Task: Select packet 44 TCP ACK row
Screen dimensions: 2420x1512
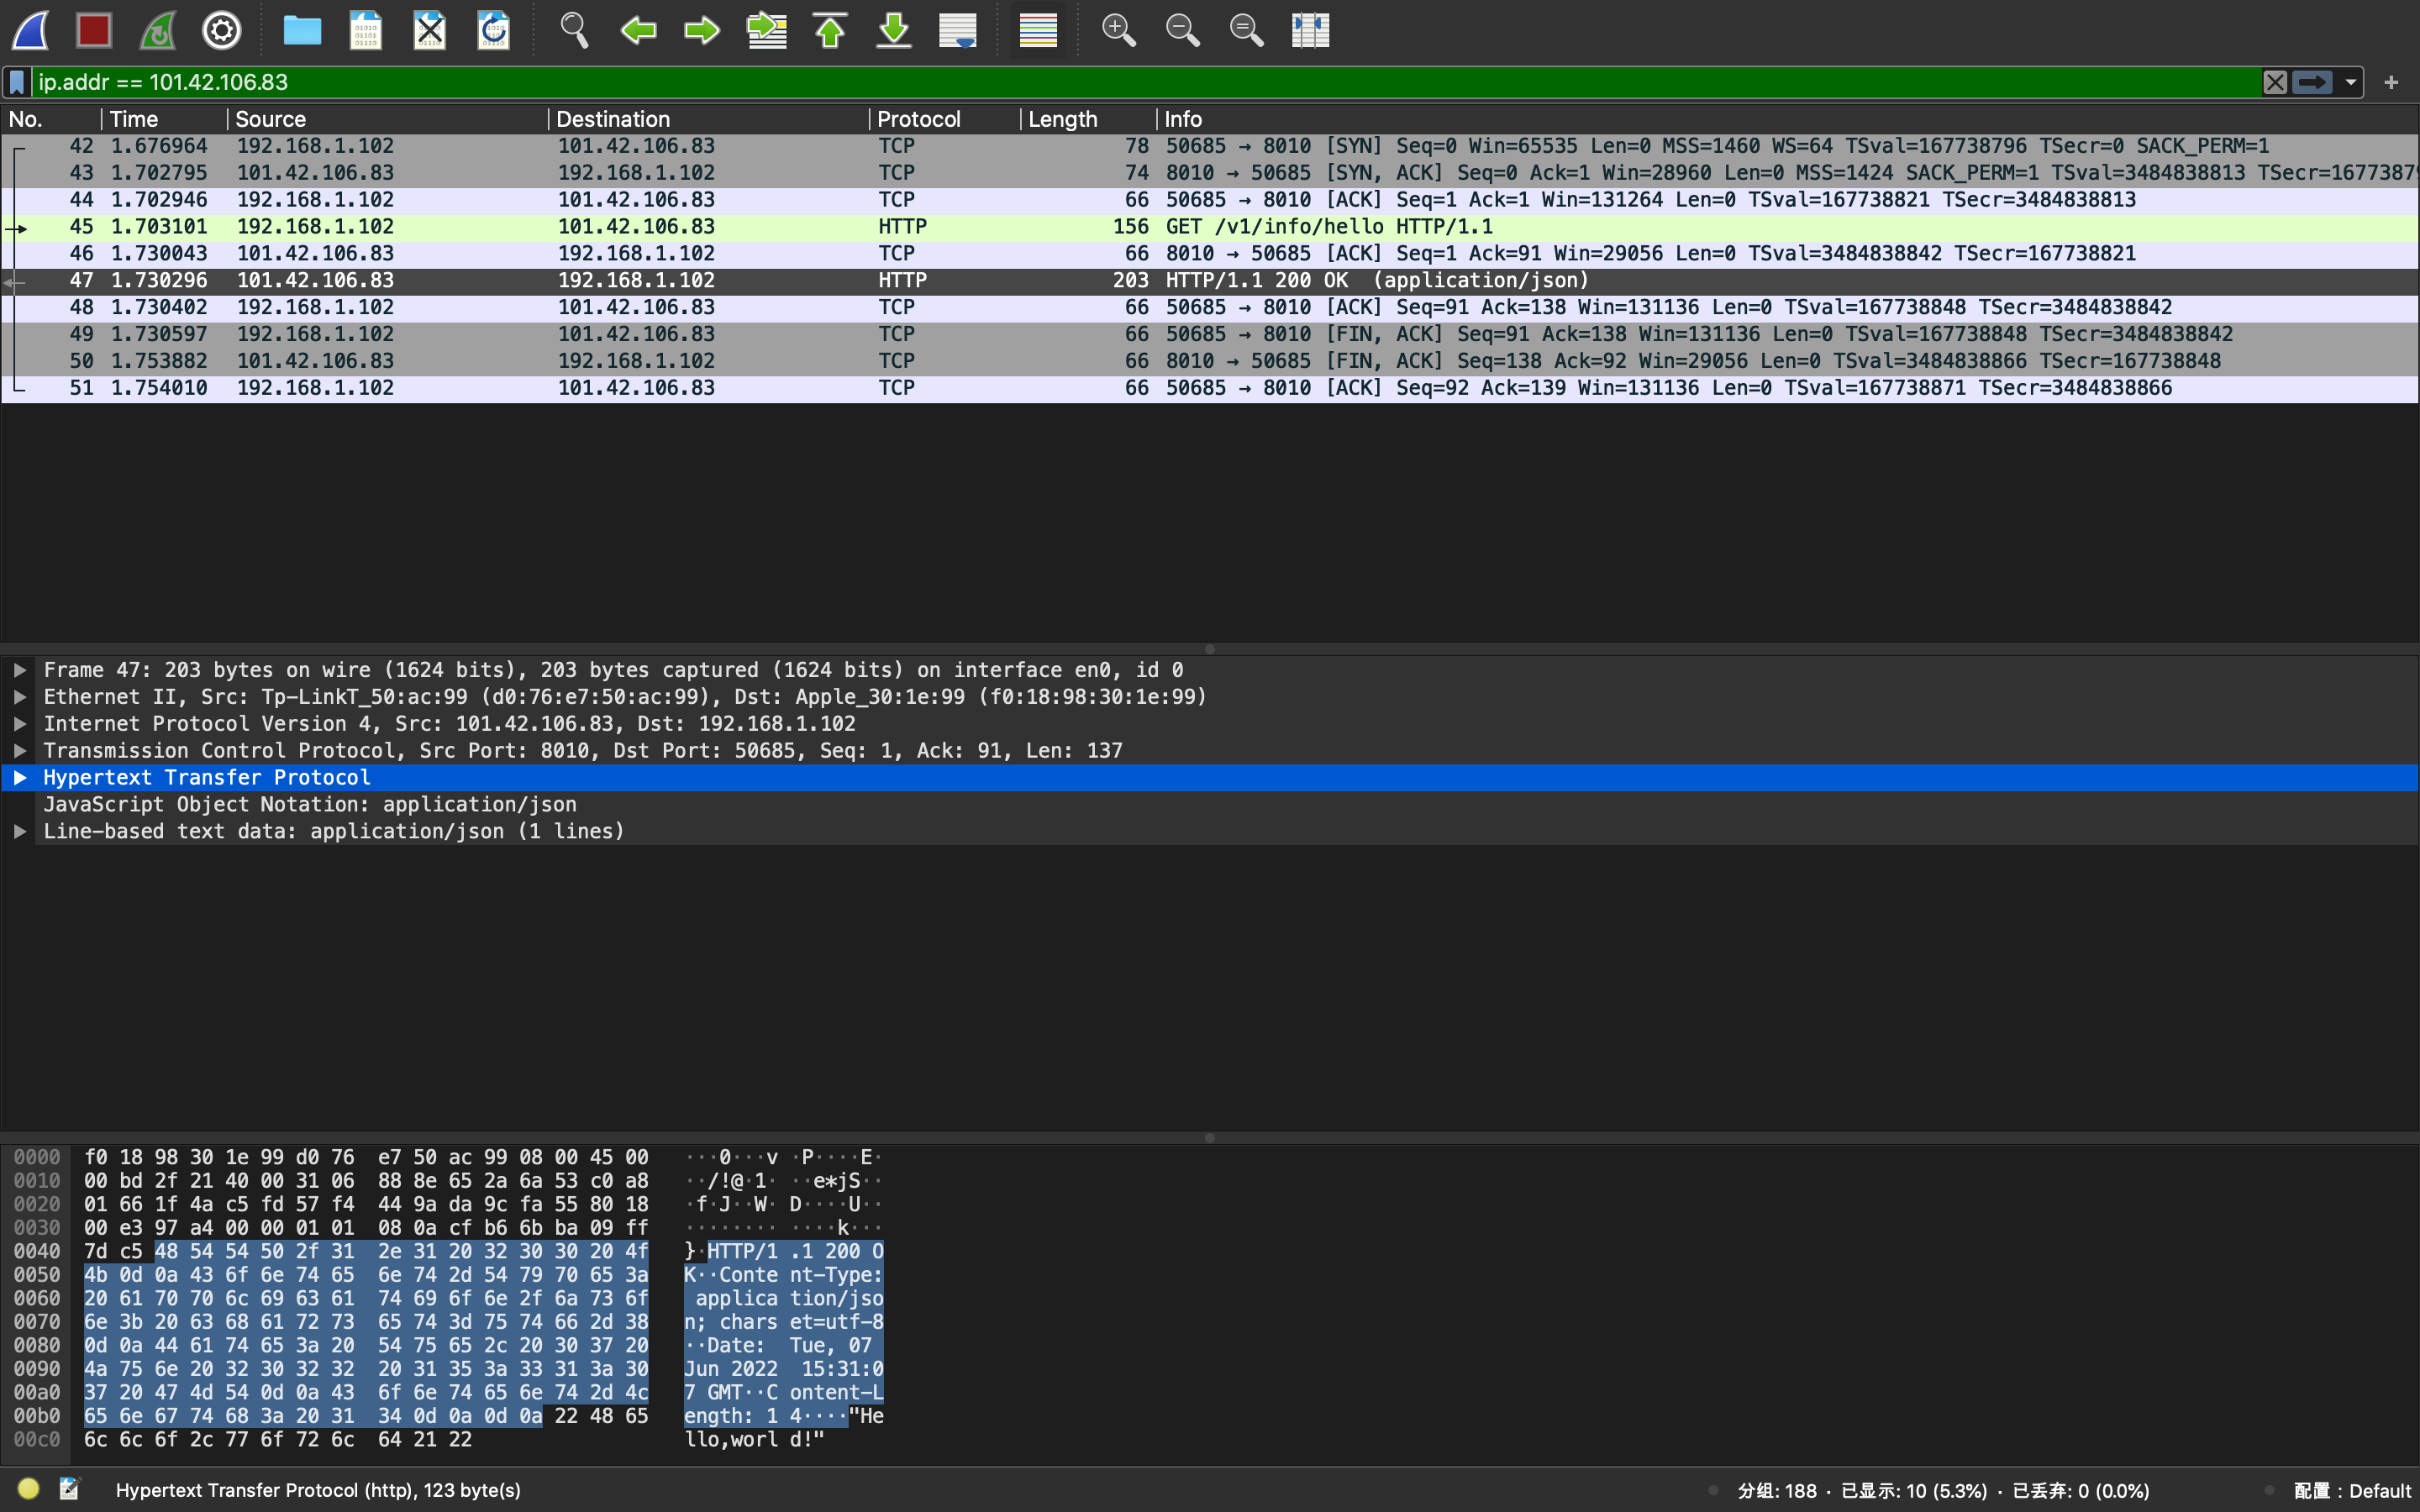Action: 1210,200
